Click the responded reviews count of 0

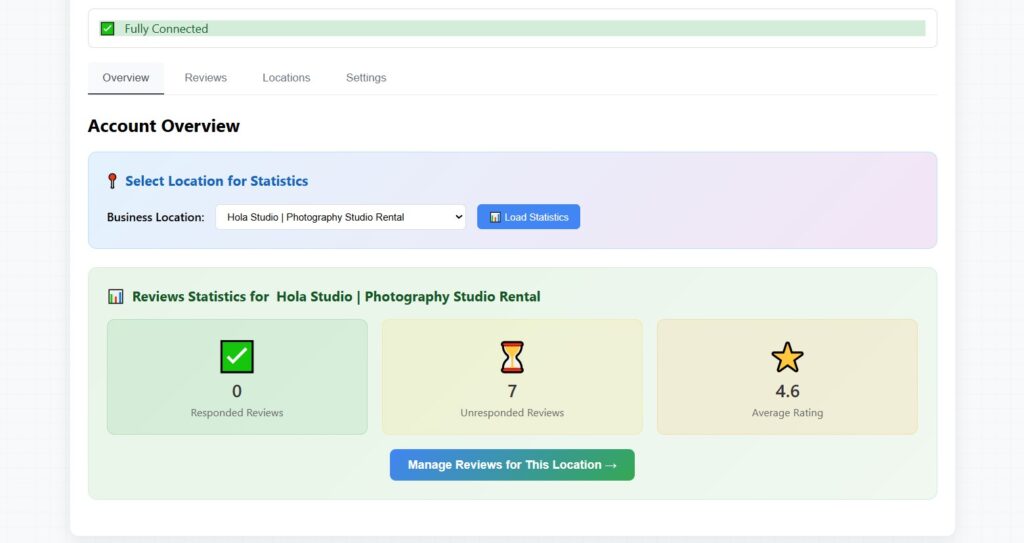[237, 391]
